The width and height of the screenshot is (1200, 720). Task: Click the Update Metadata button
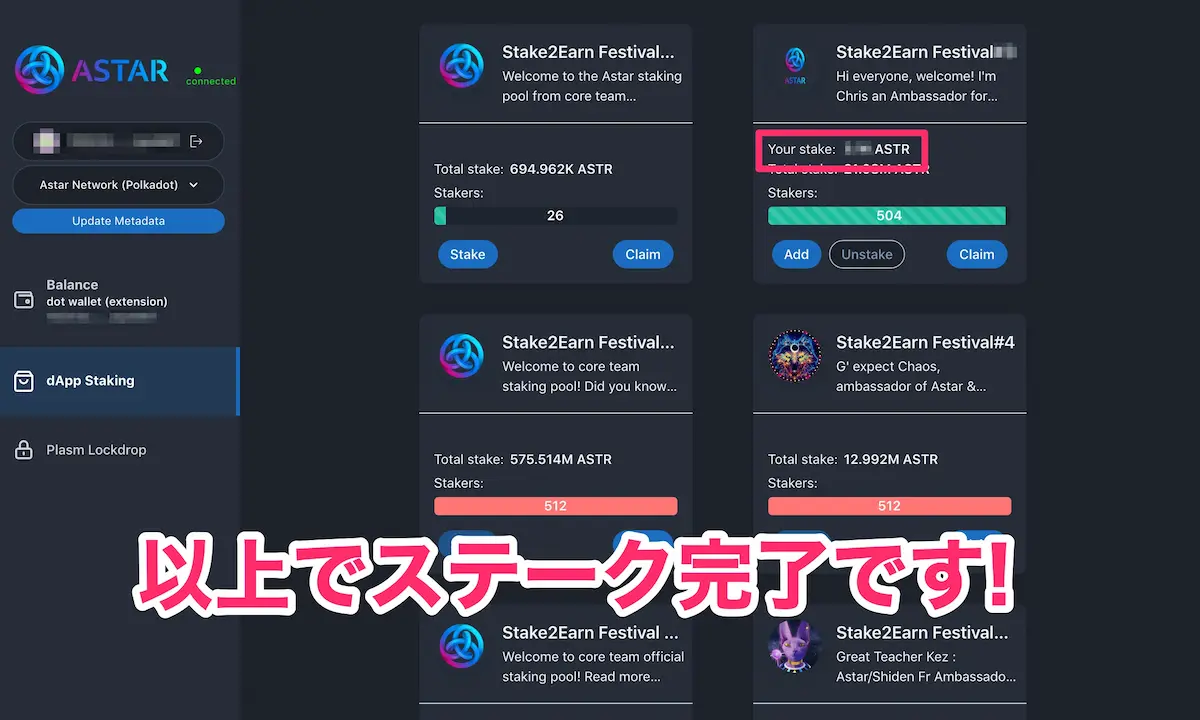click(118, 221)
